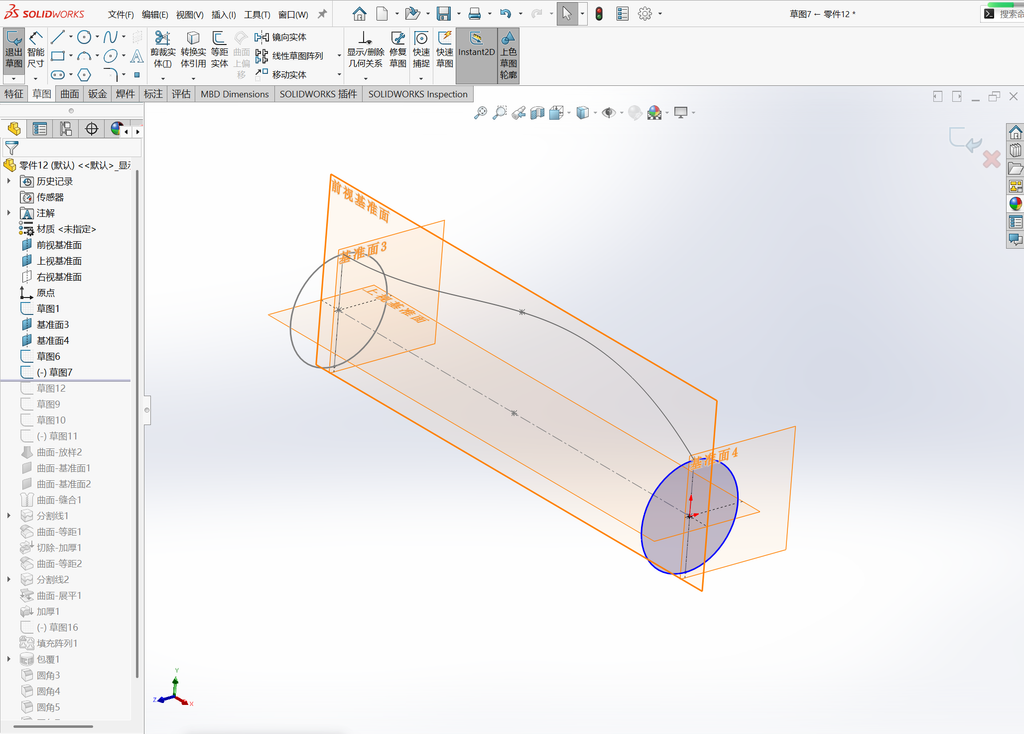The height and width of the screenshot is (734, 1024).
Task: Select the Text (A) sketch tool
Action: tap(136, 56)
